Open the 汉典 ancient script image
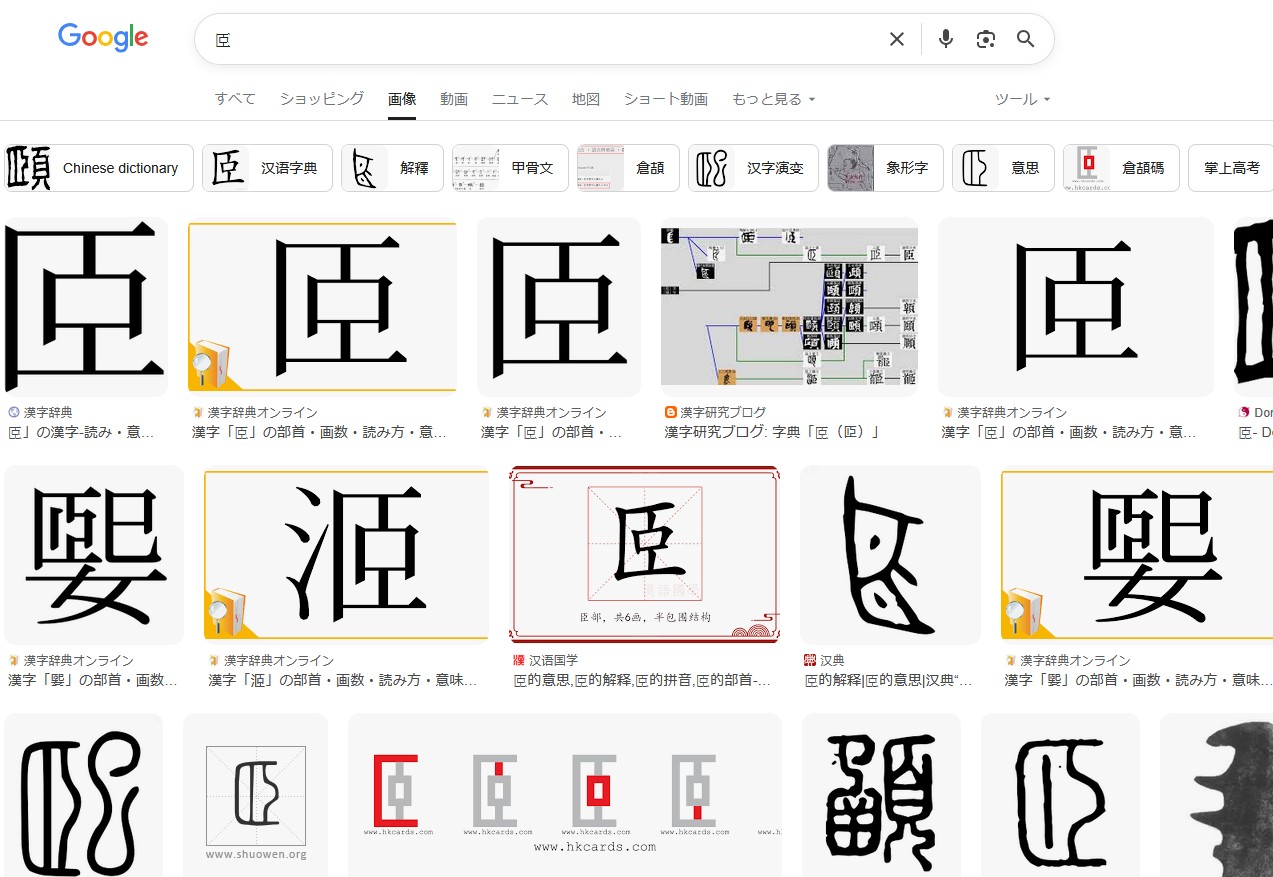Viewport: 1273px width, 877px height. pyautogui.click(x=890, y=555)
